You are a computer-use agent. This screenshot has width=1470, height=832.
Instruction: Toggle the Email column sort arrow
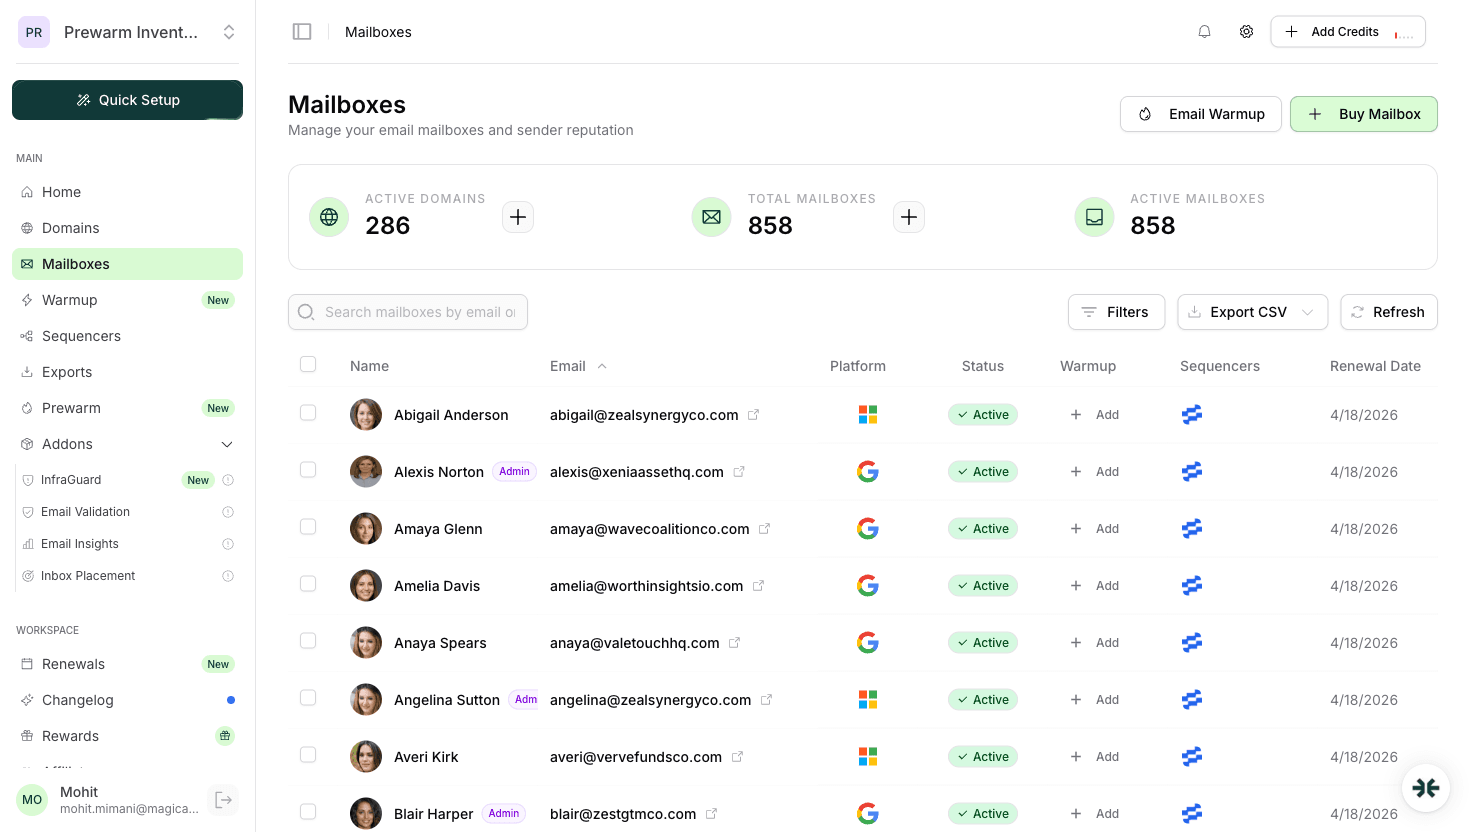tap(603, 365)
